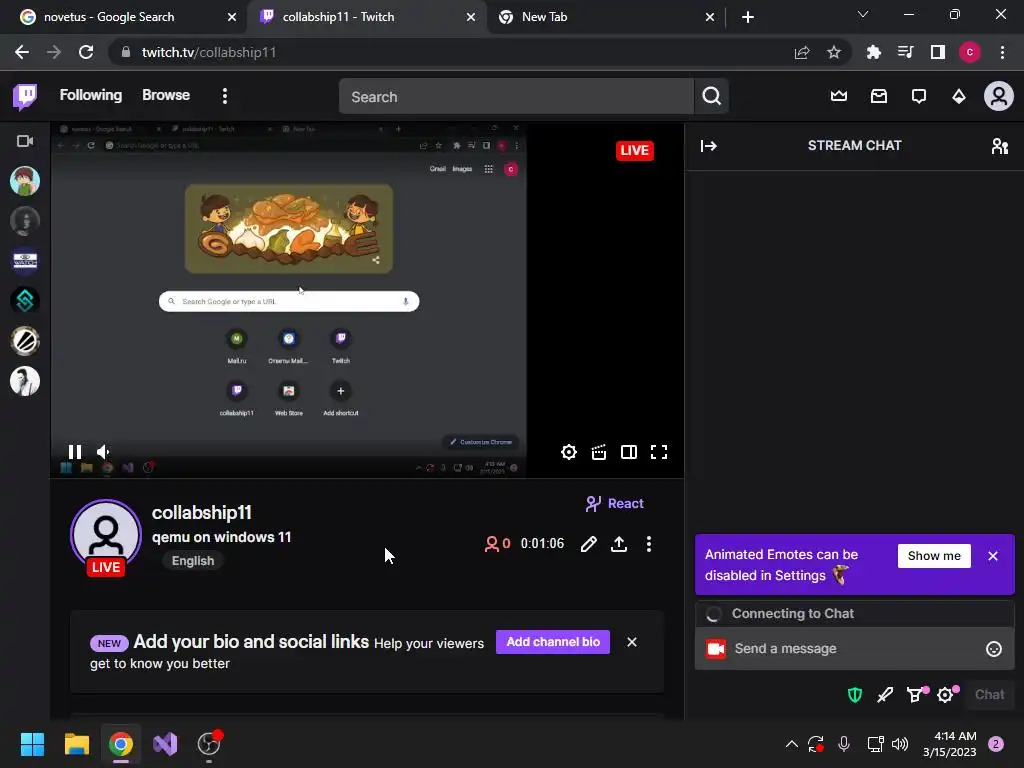Open the Browse page
The height and width of the screenshot is (768, 1024).
[x=166, y=95]
